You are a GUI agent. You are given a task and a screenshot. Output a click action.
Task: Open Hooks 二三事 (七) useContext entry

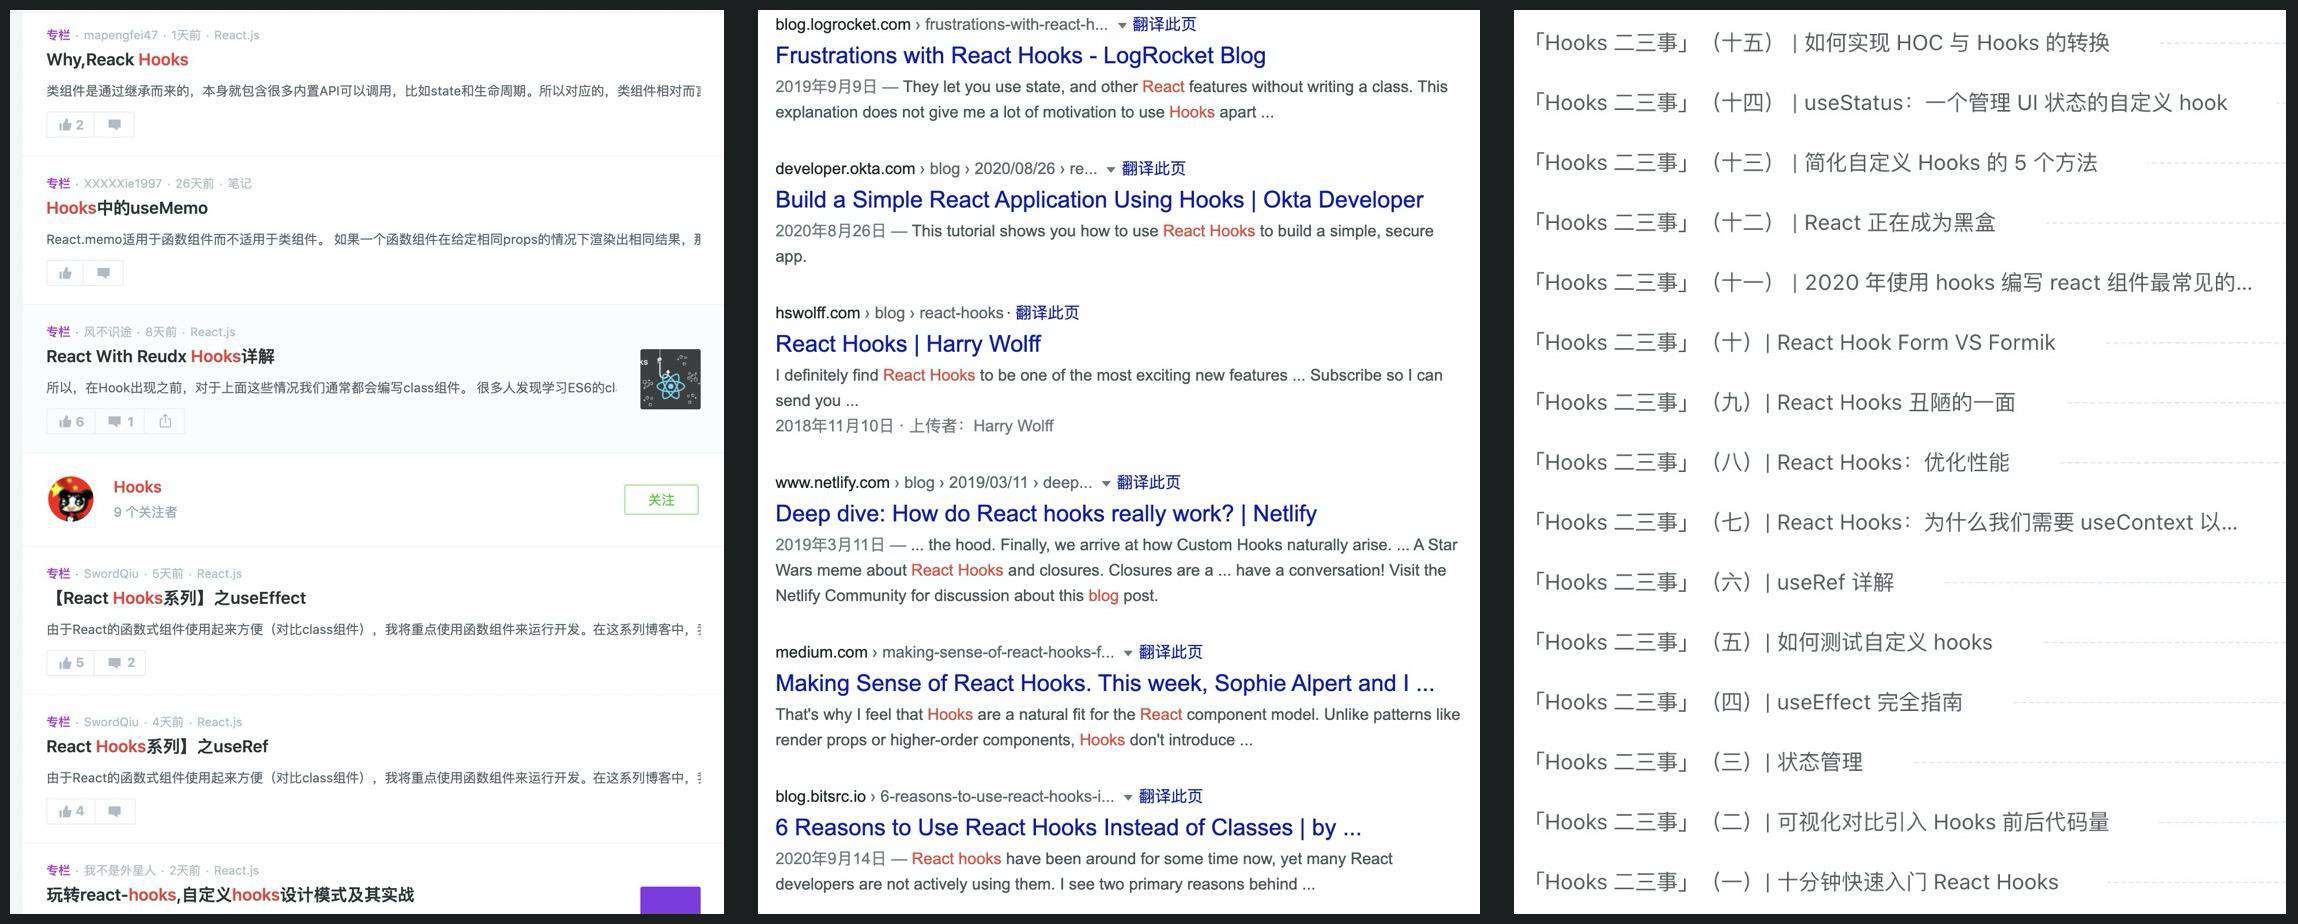[x=1885, y=522]
